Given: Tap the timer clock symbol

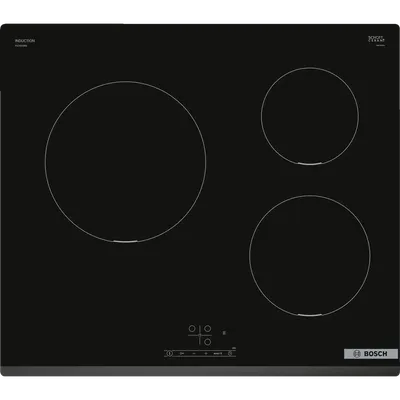Looking at the screenshot, I should click(x=230, y=353).
